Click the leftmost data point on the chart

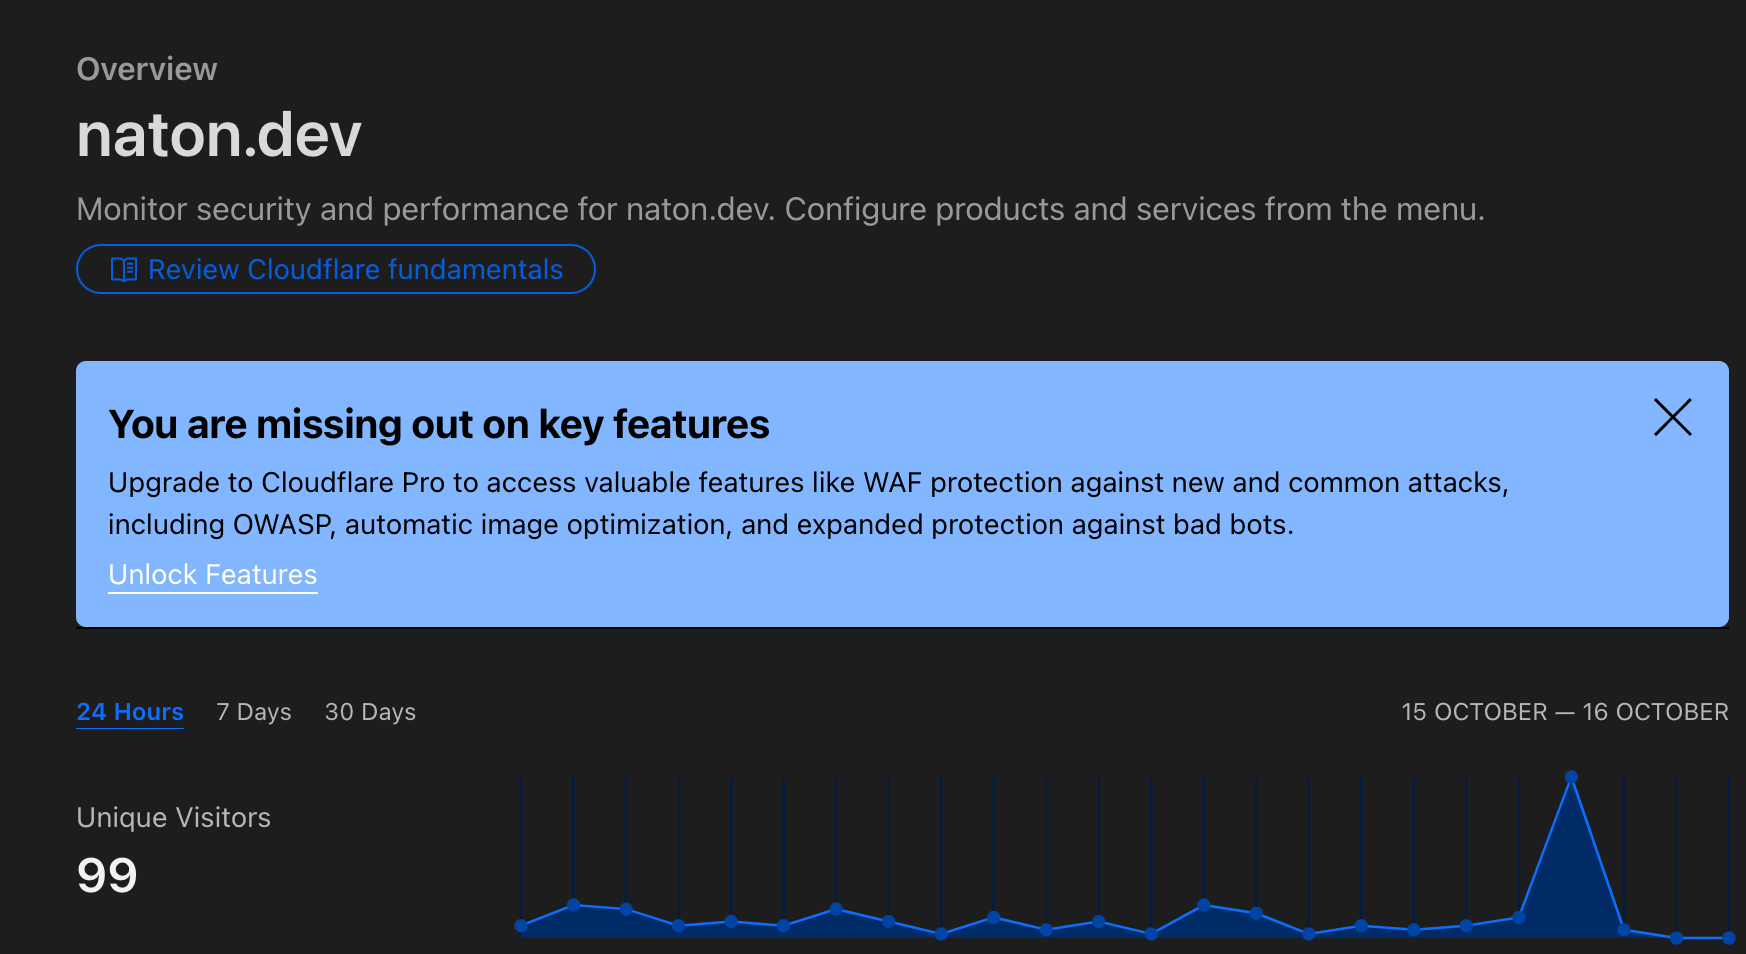point(521,926)
